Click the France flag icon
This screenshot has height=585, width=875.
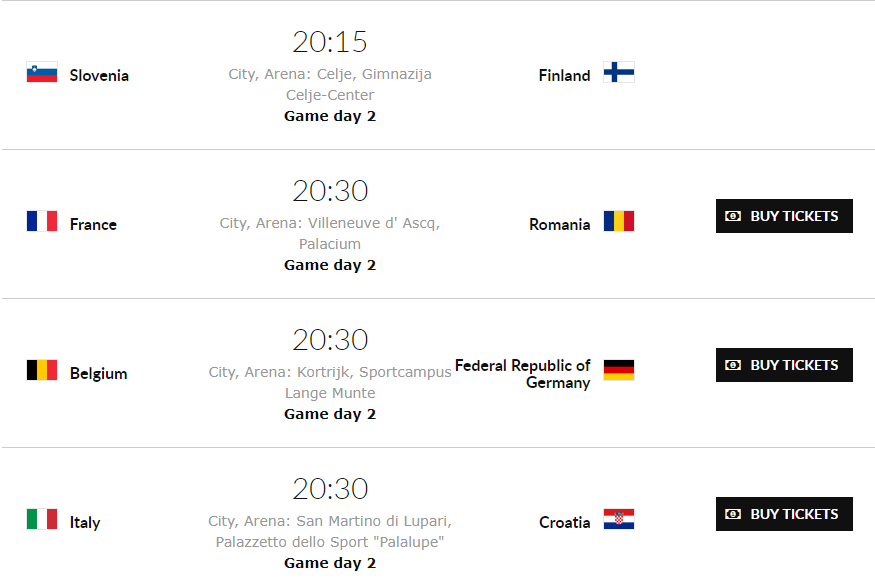click(42, 221)
